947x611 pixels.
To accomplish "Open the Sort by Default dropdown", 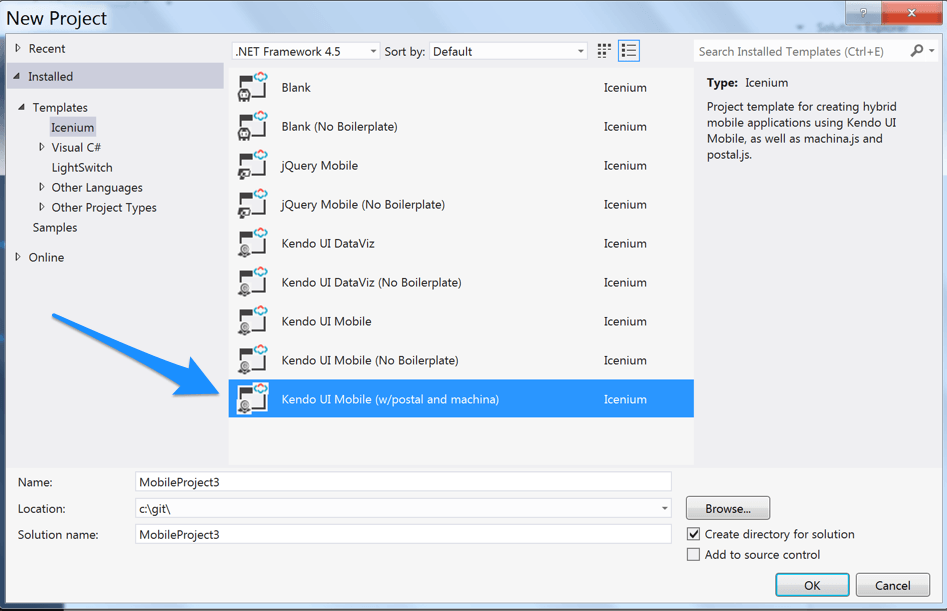I will (x=509, y=51).
